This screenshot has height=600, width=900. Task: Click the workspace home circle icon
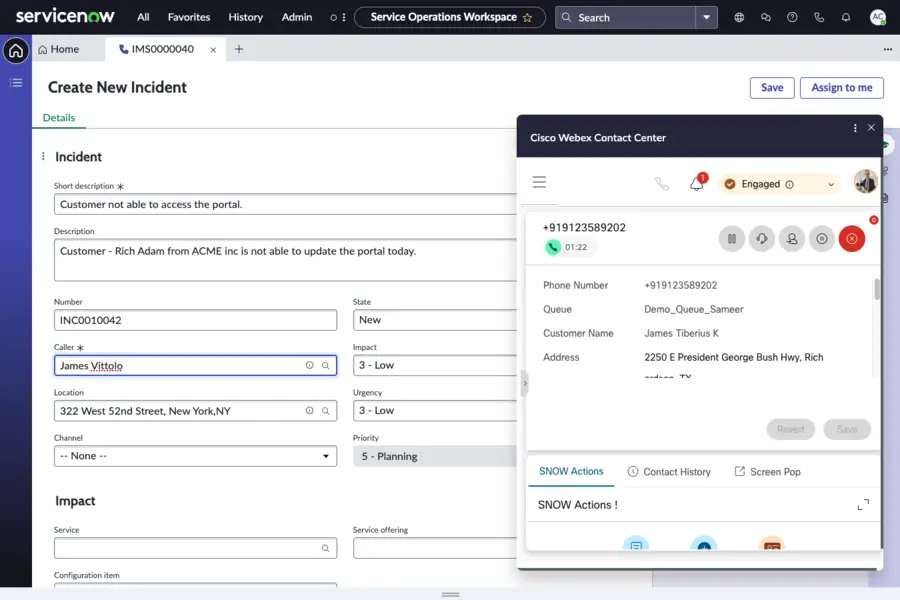16,51
